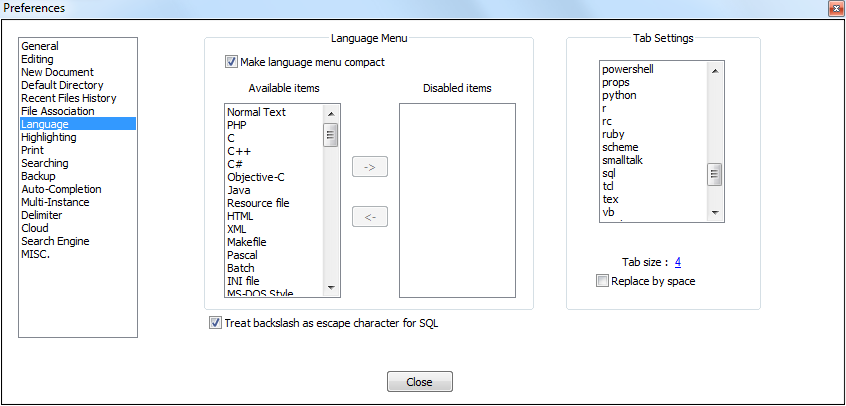This screenshot has height=406, width=846.
Task: Enable Replace by space checkbox
Action: (602, 281)
